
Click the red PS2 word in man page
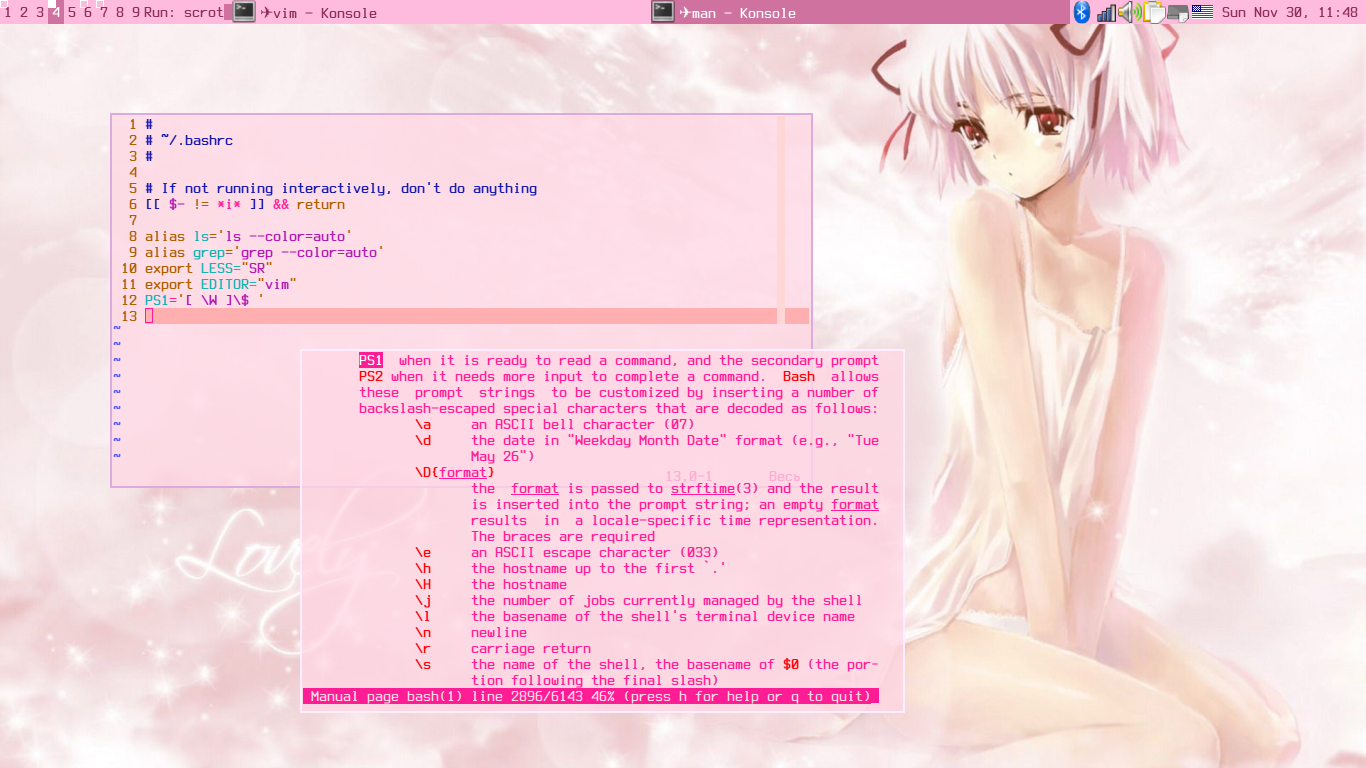pyautogui.click(x=371, y=377)
